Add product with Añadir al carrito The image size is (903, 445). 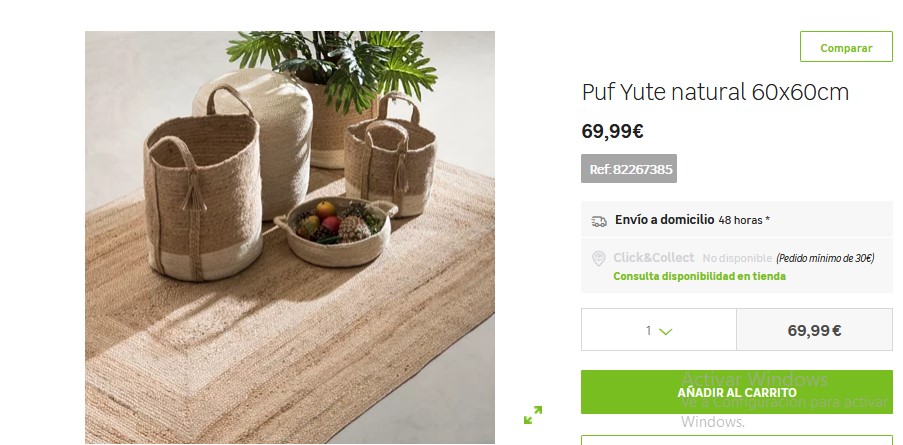[737, 392]
